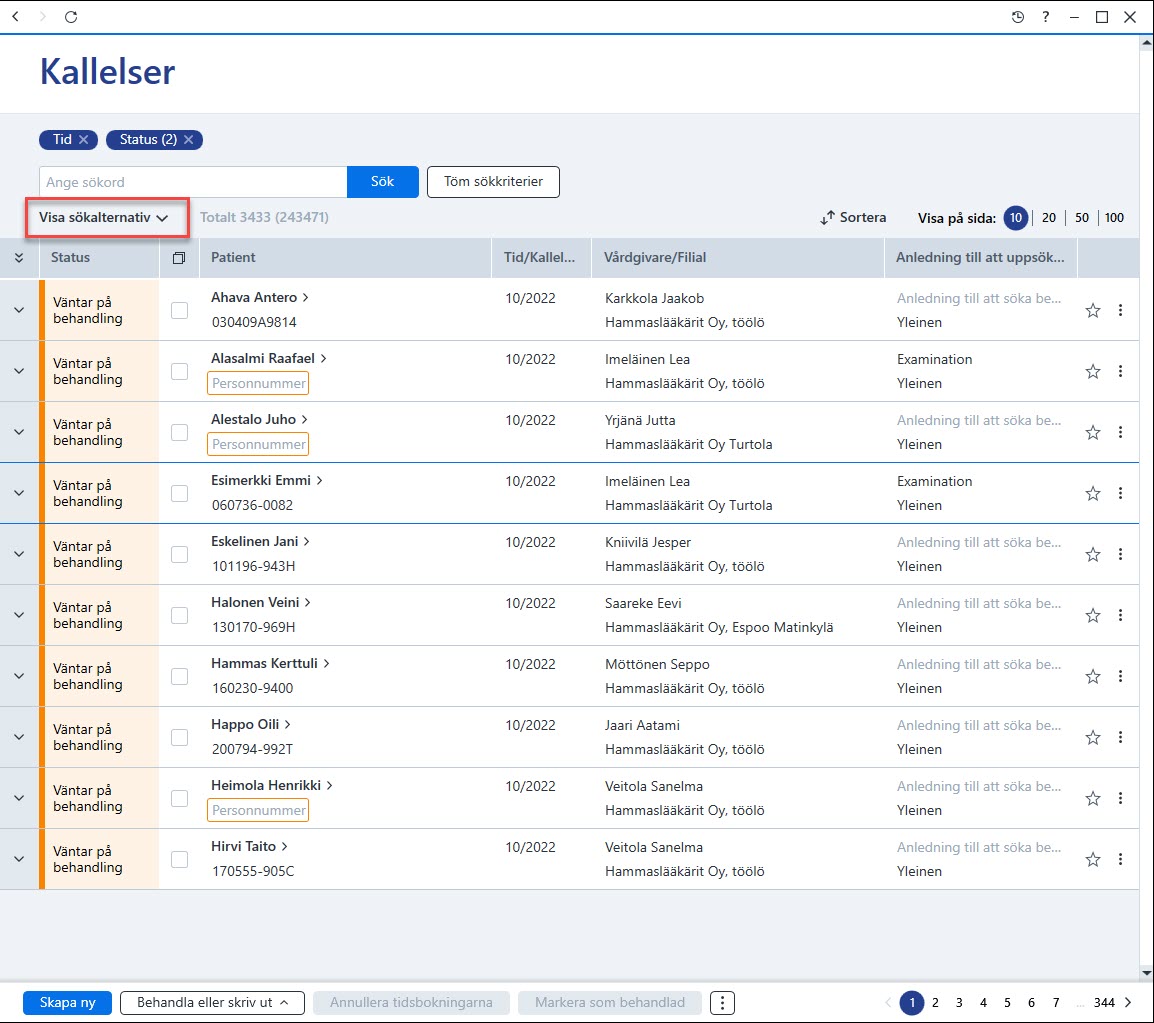Viewport: 1154px width, 1023px height.
Task: Click Töm sökkriterier button
Action: click(493, 182)
